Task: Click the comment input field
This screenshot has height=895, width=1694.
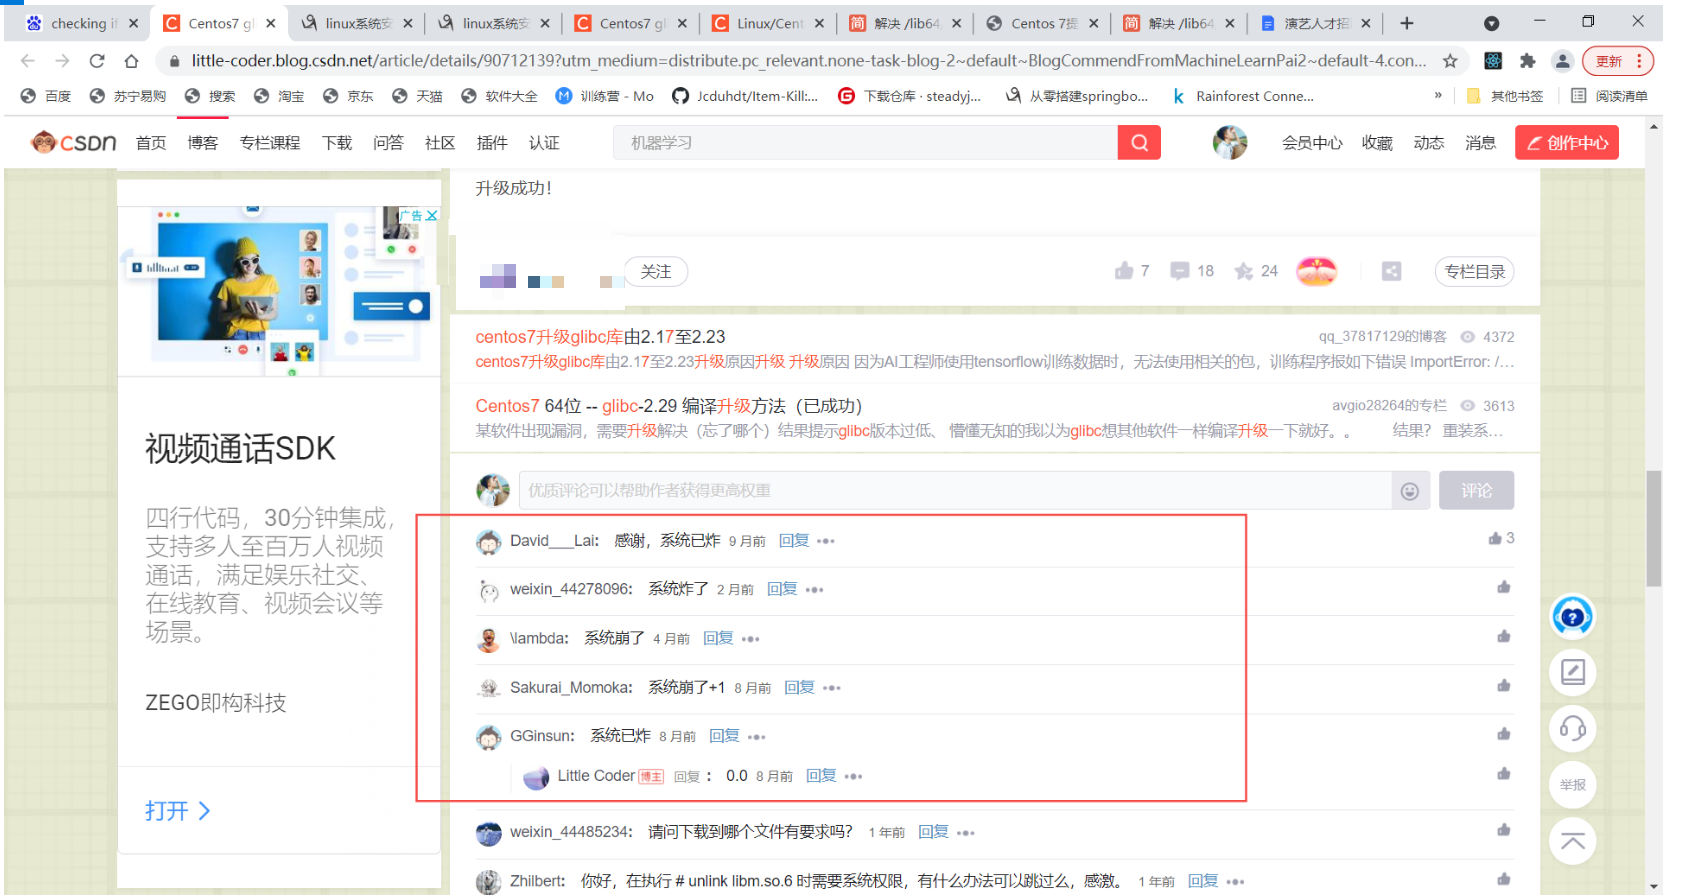Action: (955, 491)
